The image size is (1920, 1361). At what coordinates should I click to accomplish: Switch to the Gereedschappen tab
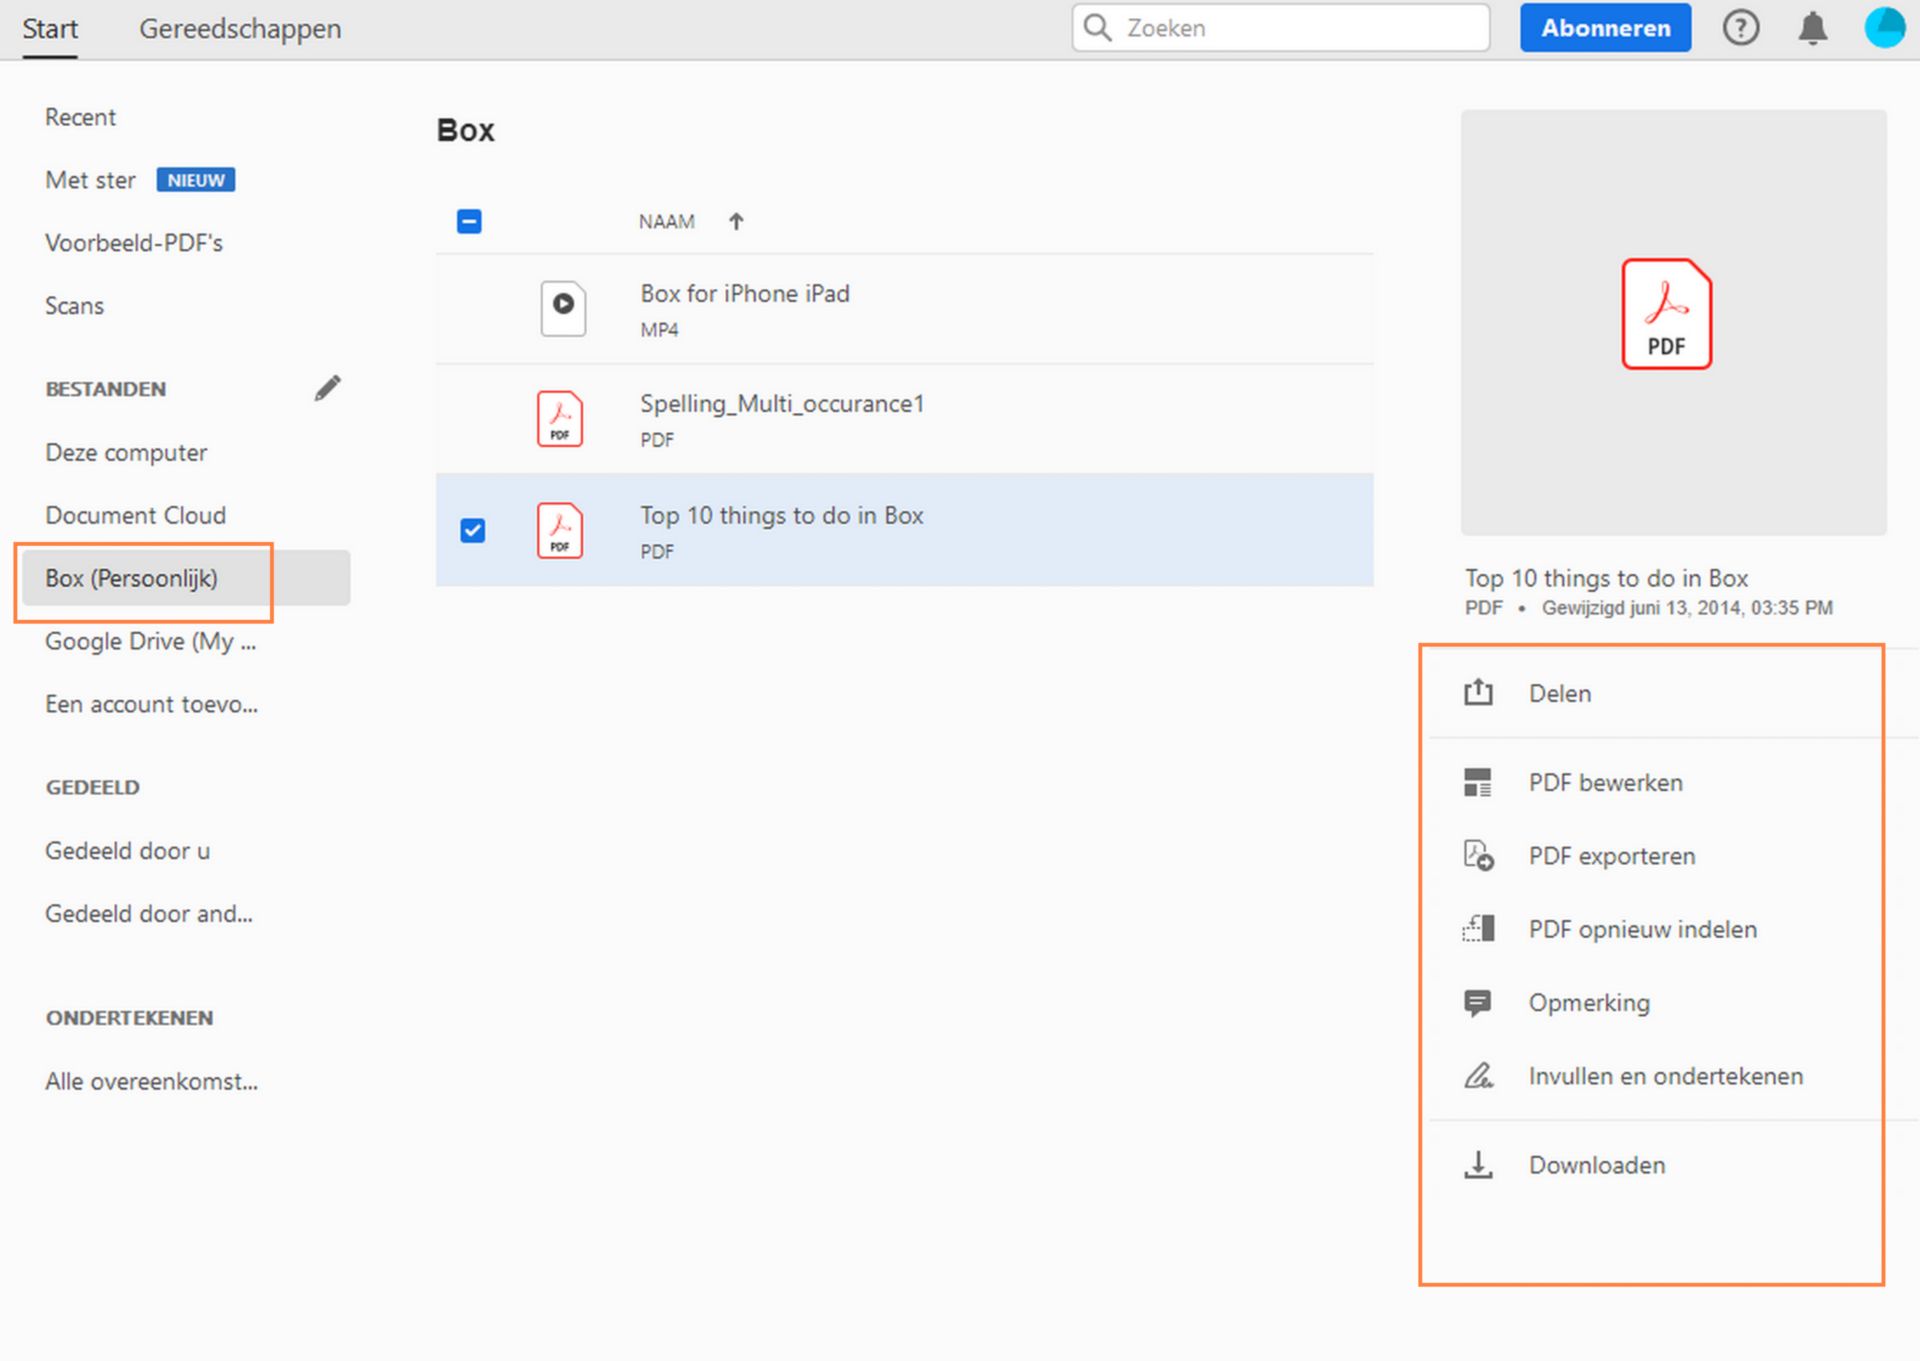[x=240, y=29]
